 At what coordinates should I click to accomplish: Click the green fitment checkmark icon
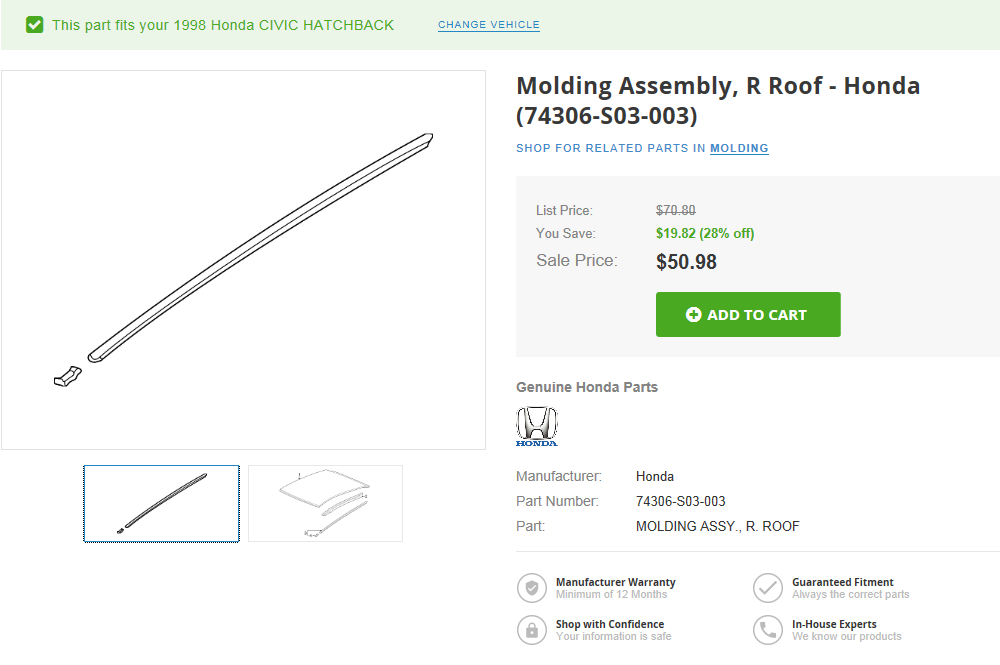tap(35, 25)
